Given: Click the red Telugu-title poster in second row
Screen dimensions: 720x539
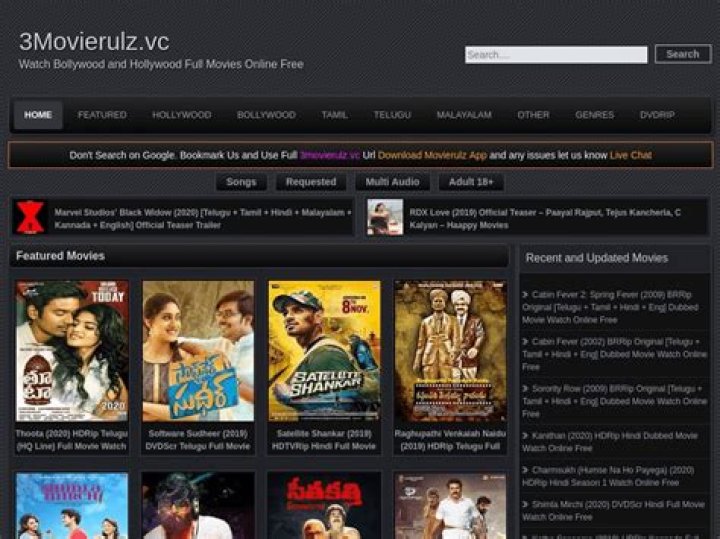Looking at the screenshot, I should (324, 506).
